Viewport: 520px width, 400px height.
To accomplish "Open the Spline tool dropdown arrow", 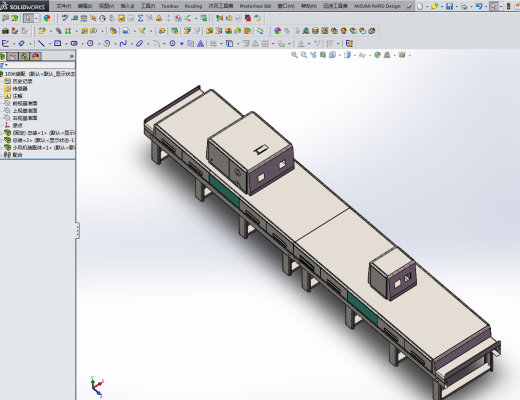I will pos(131,44).
